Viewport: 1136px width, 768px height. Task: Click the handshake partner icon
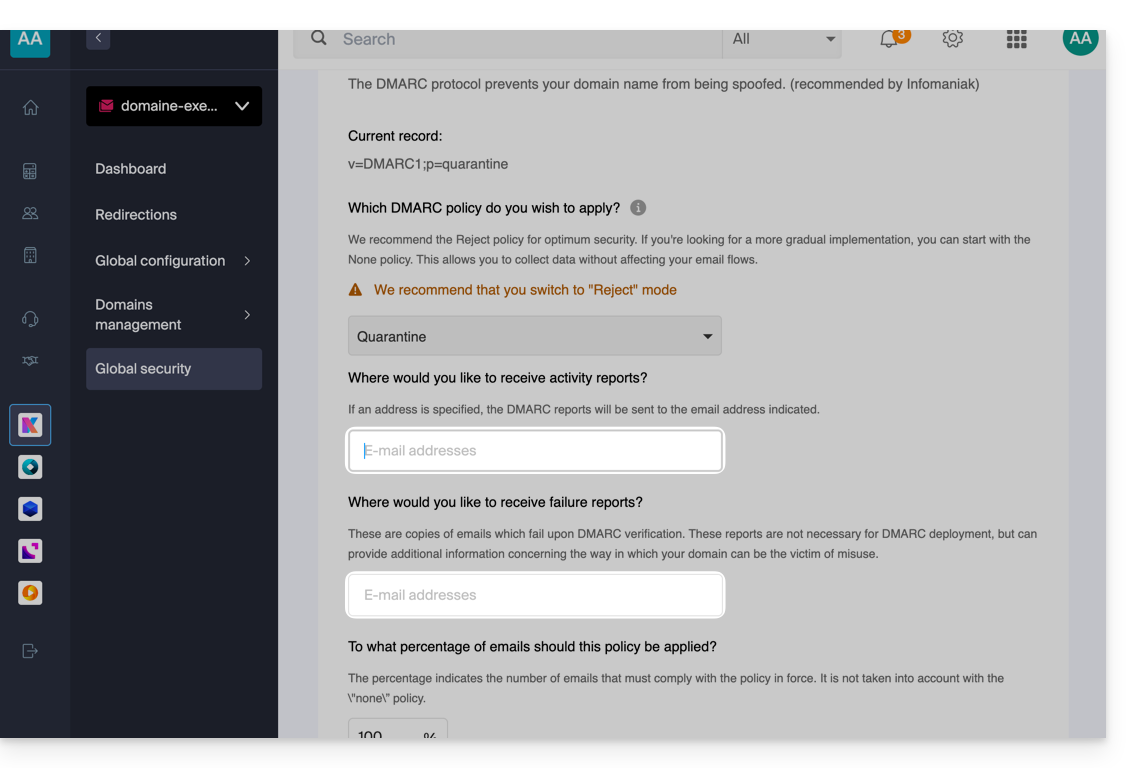[30, 361]
